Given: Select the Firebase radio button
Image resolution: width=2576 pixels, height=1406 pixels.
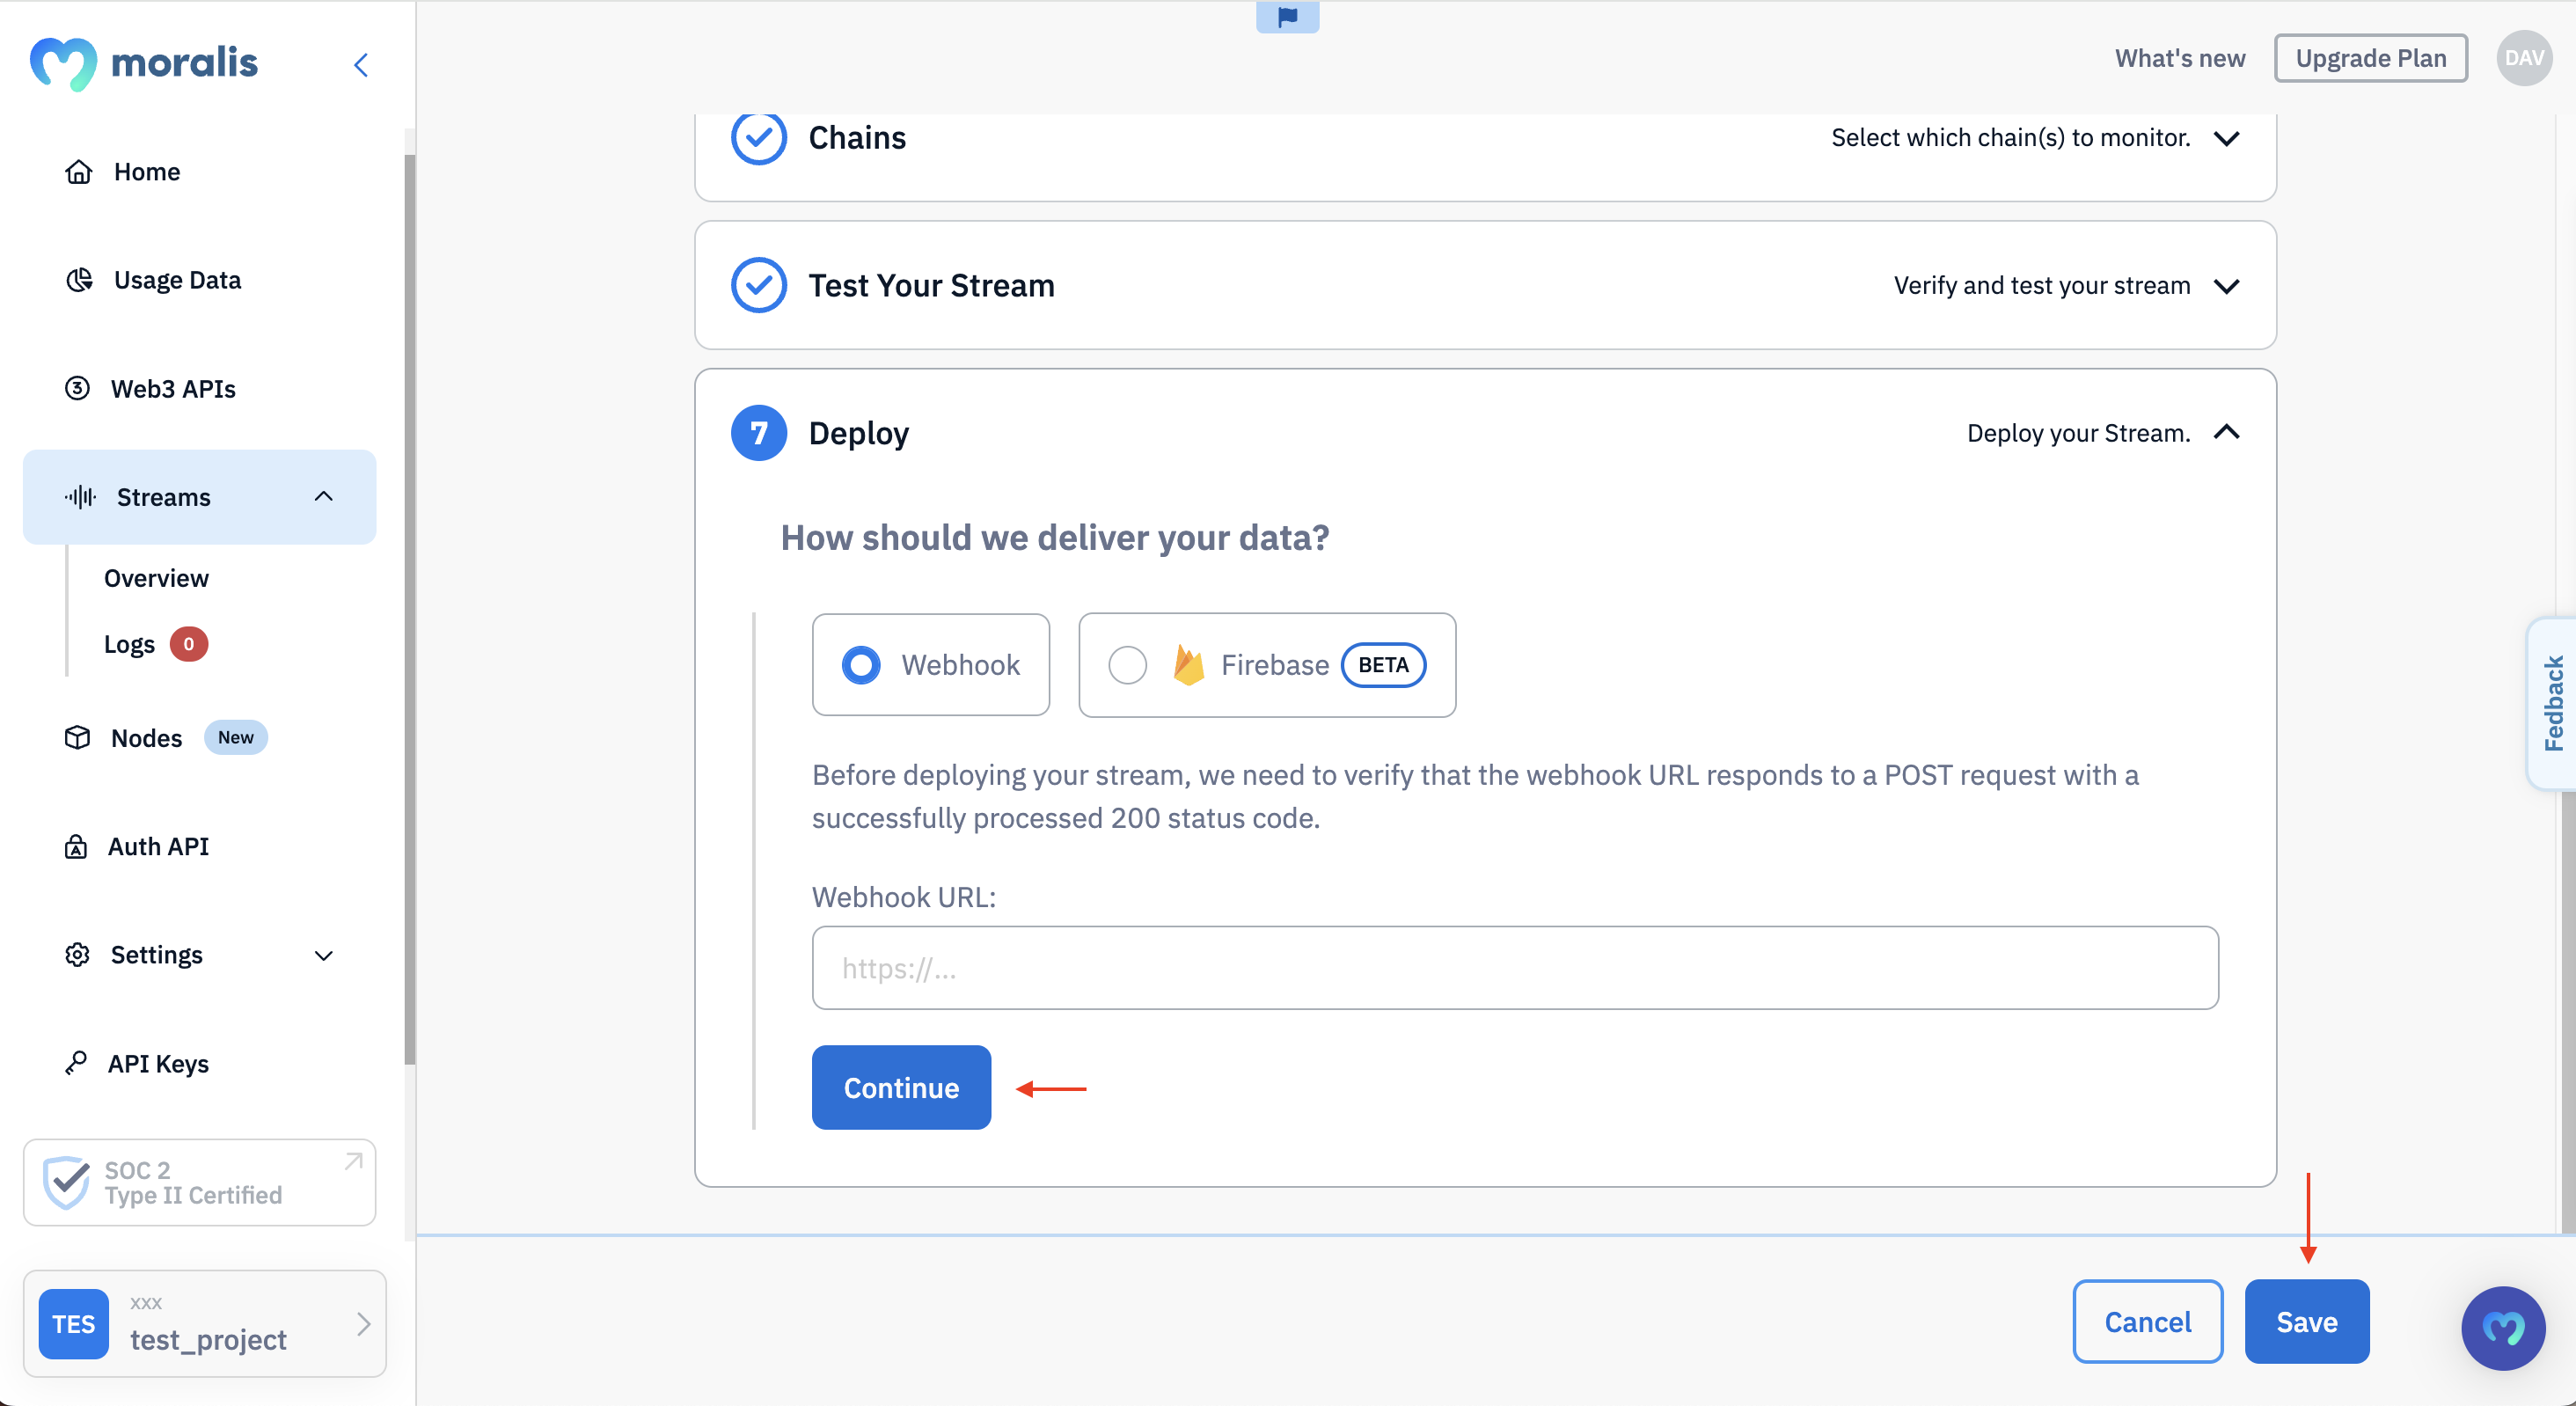Looking at the screenshot, I should point(1128,665).
